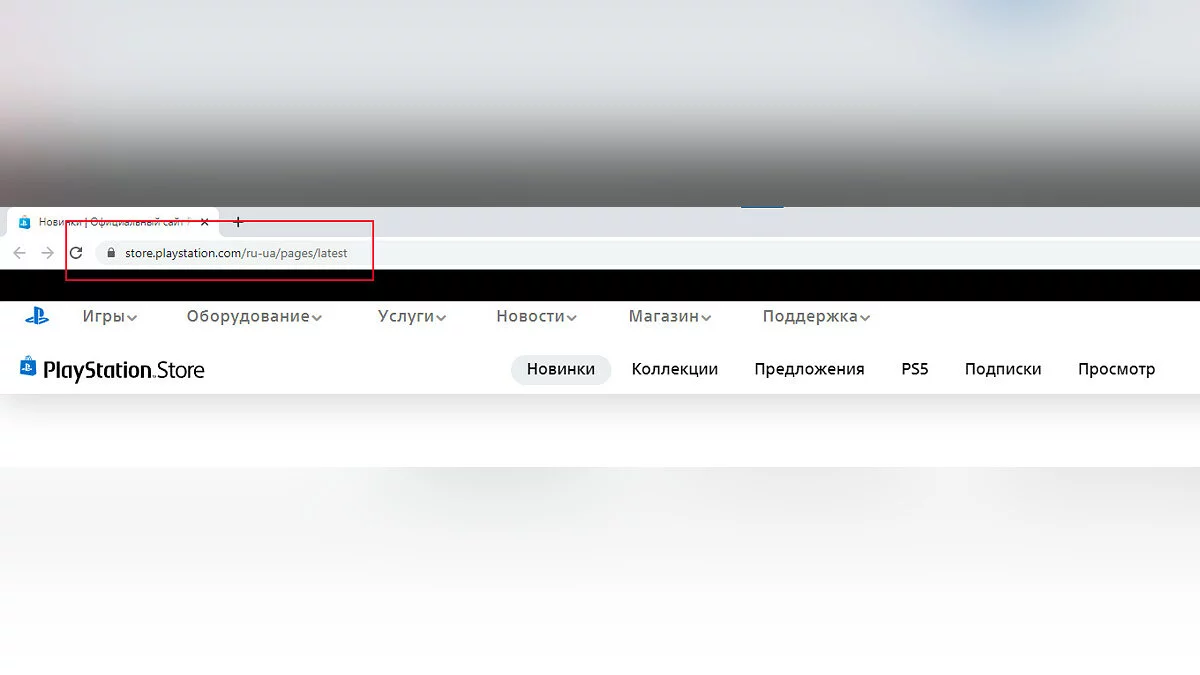Open the Коллекции store tab

675,369
